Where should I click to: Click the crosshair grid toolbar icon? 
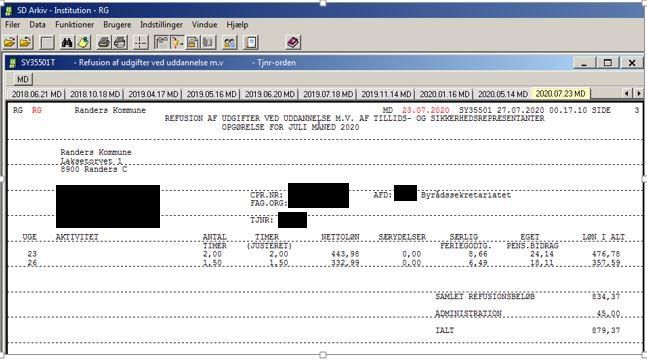pos(140,42)
